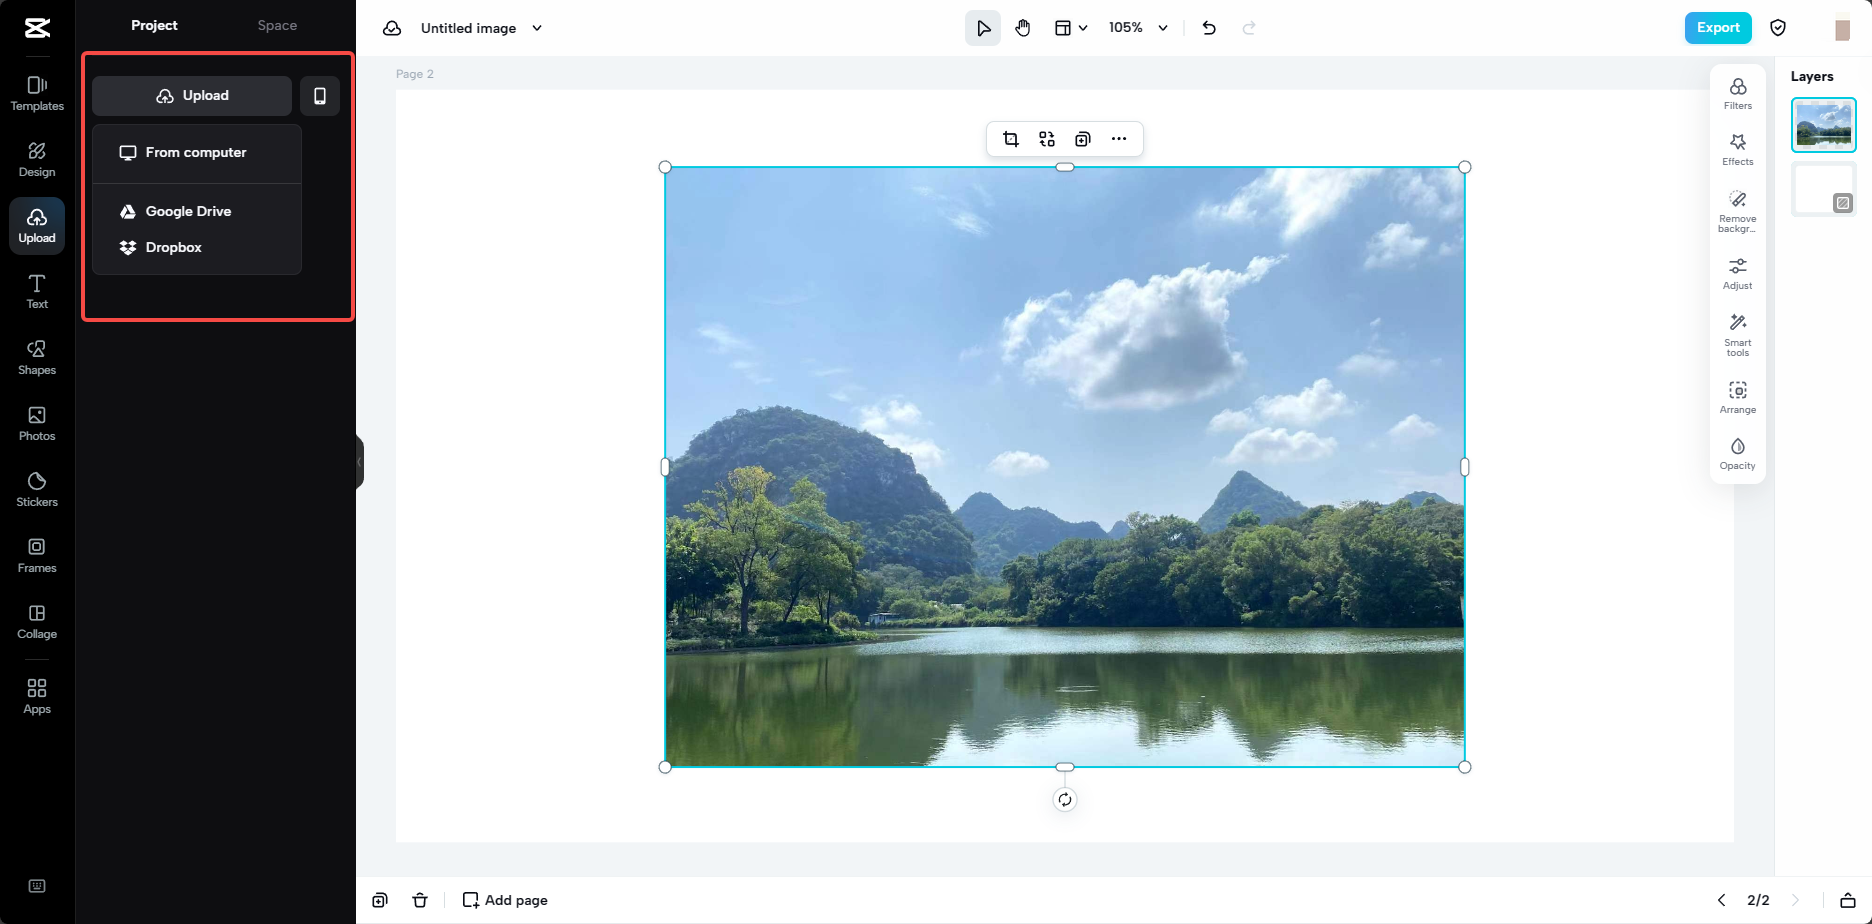The image size is (1872, 924).
Task: Open the Templates sidebar panel
Action: 37,92
